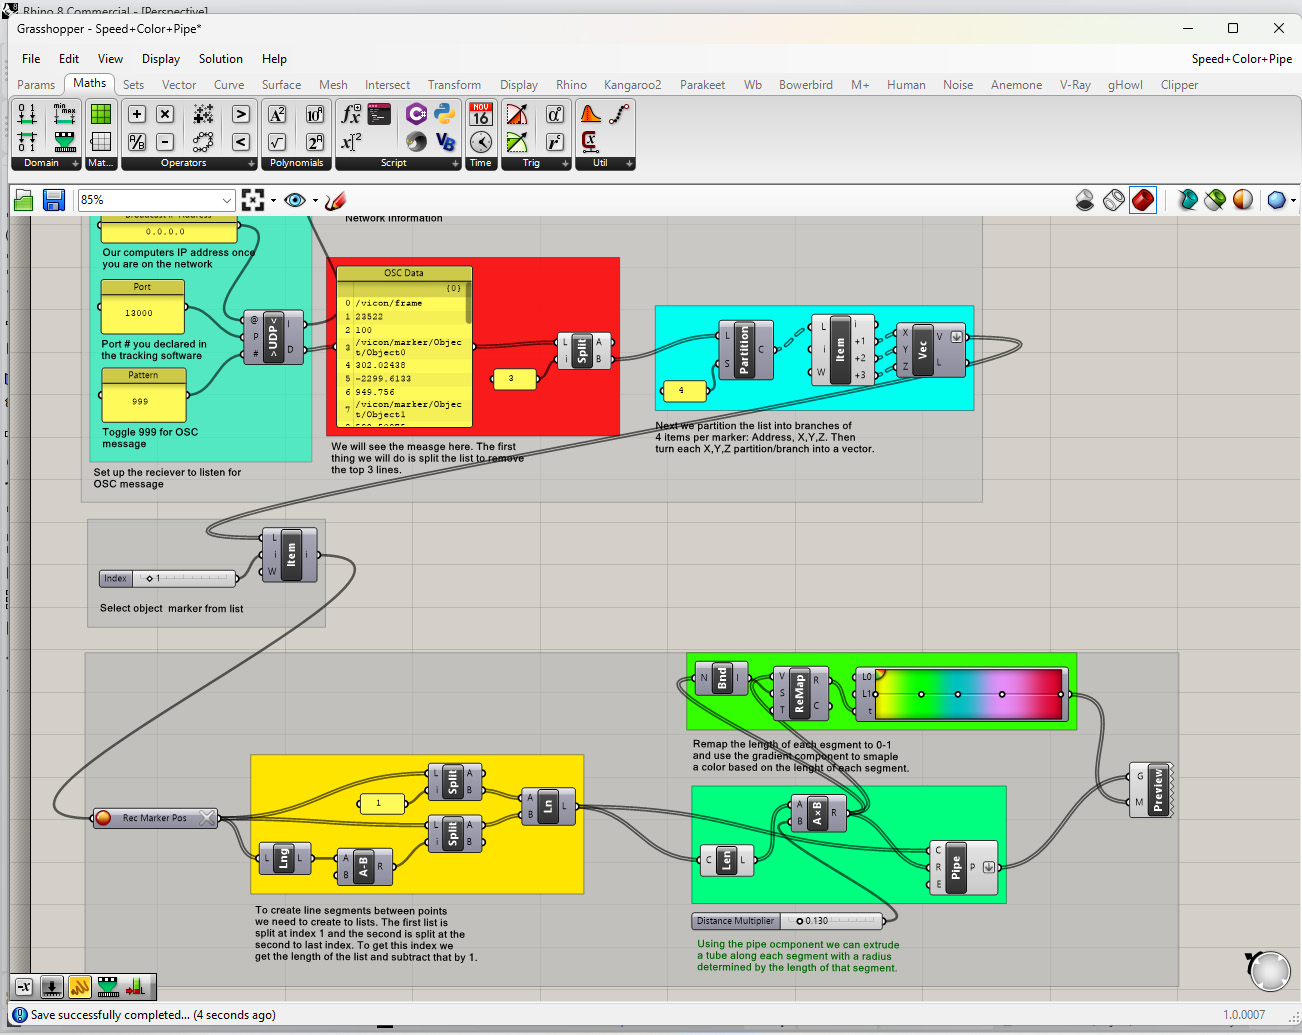This screenshot has width=1302, height=1035.
Task: Click the Save document icon
Action: pos(54,201)
